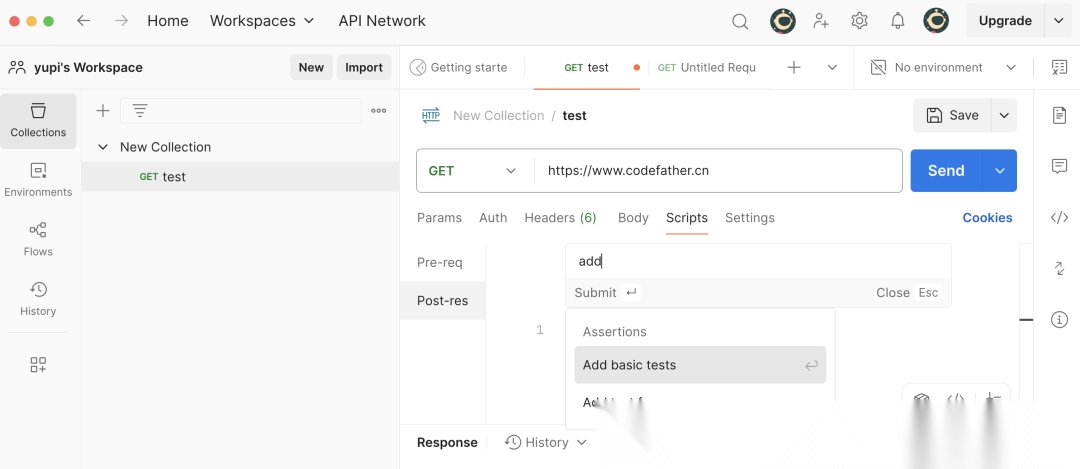Click the invite people icon
The height and width of the screenshot is (469, 1080).
[x=820, y=21]
